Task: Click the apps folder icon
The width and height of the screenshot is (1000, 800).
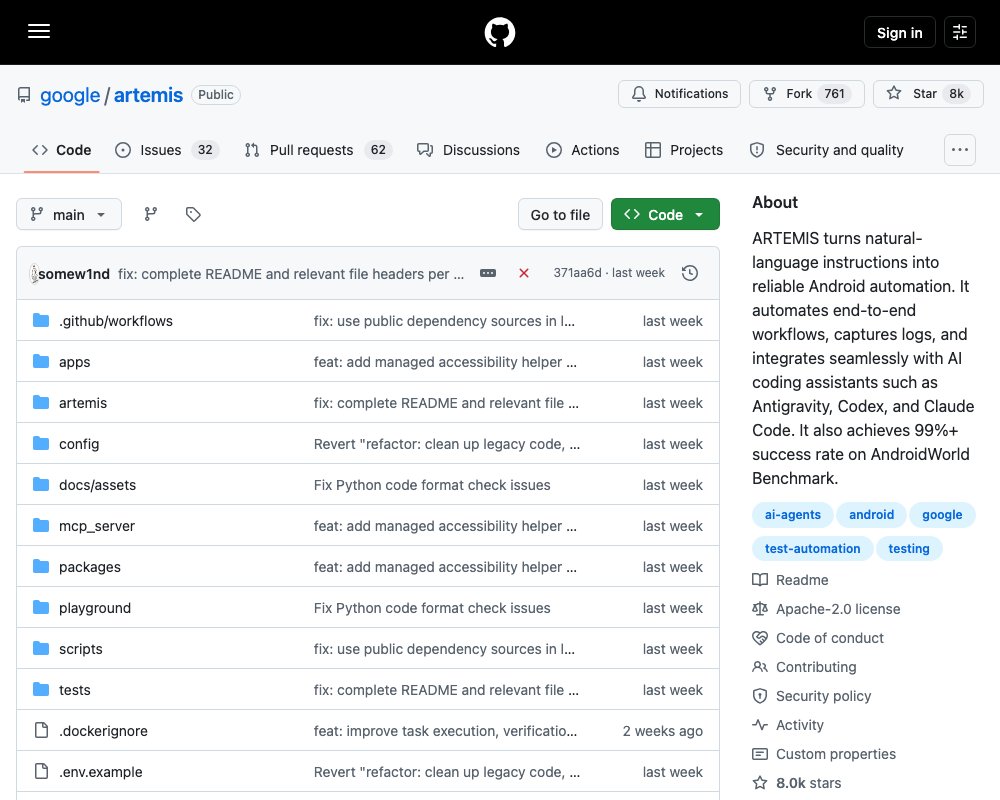Action: [x=41, y=361]
